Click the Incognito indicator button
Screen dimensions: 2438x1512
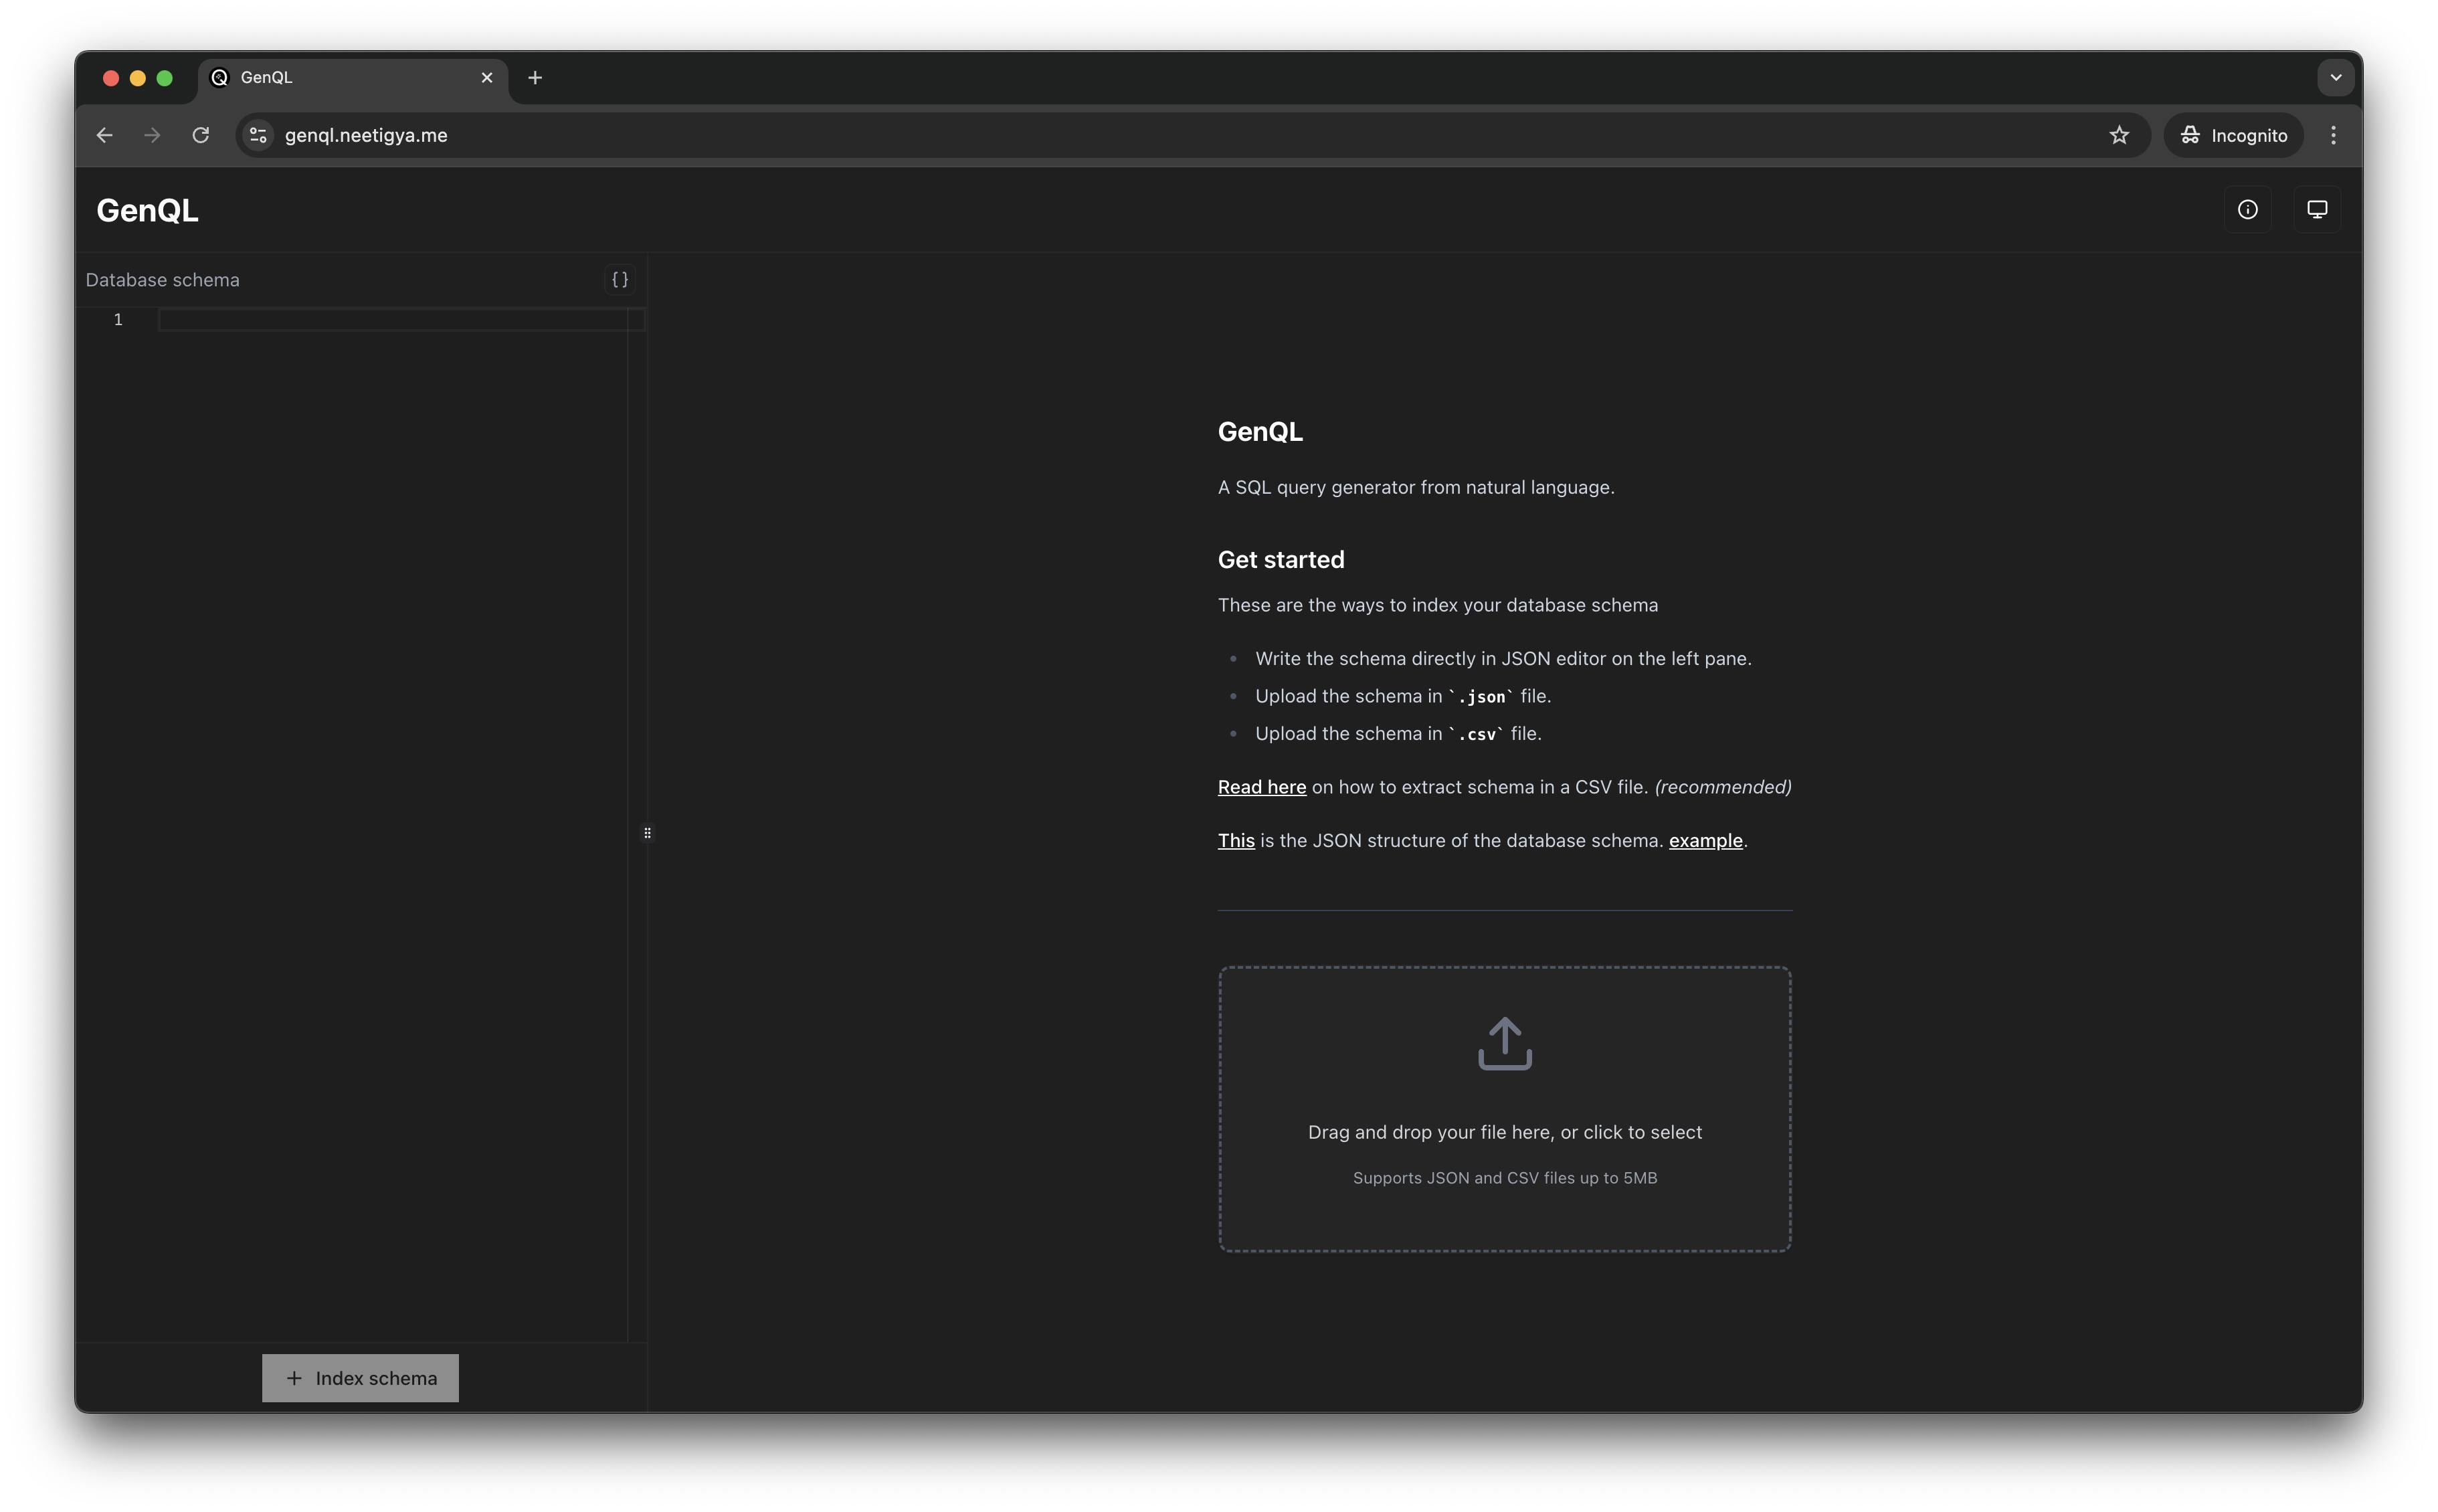pyautogui.click(x=2233, y=135)
